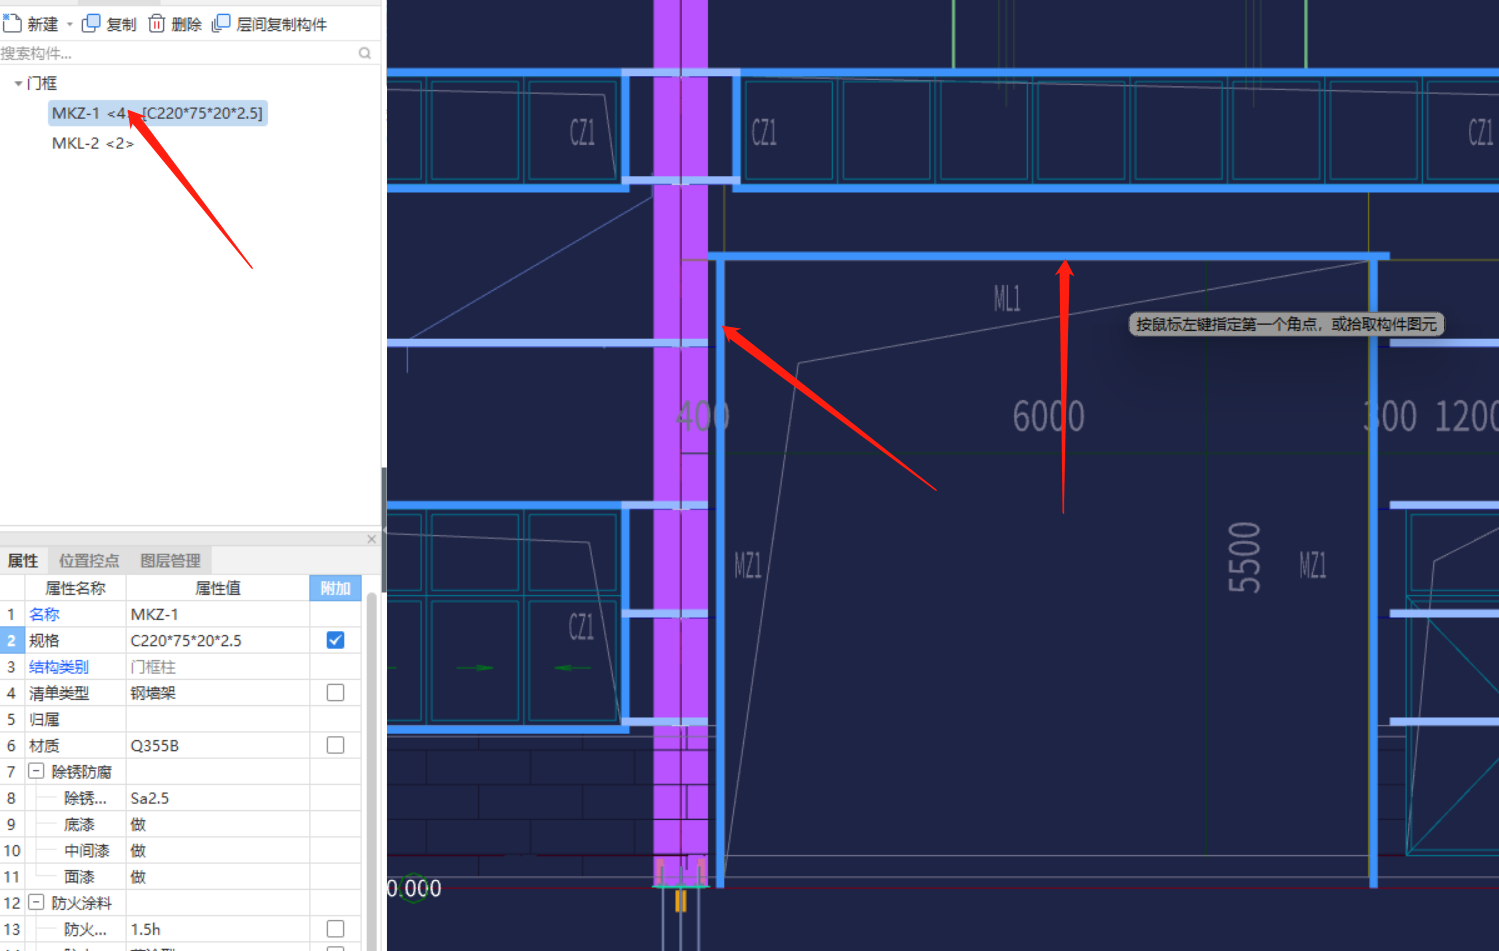This screenshot has width=1499, height=951.
Task: Click the Sa2.5 rust removal value
Action: [218, 798]
